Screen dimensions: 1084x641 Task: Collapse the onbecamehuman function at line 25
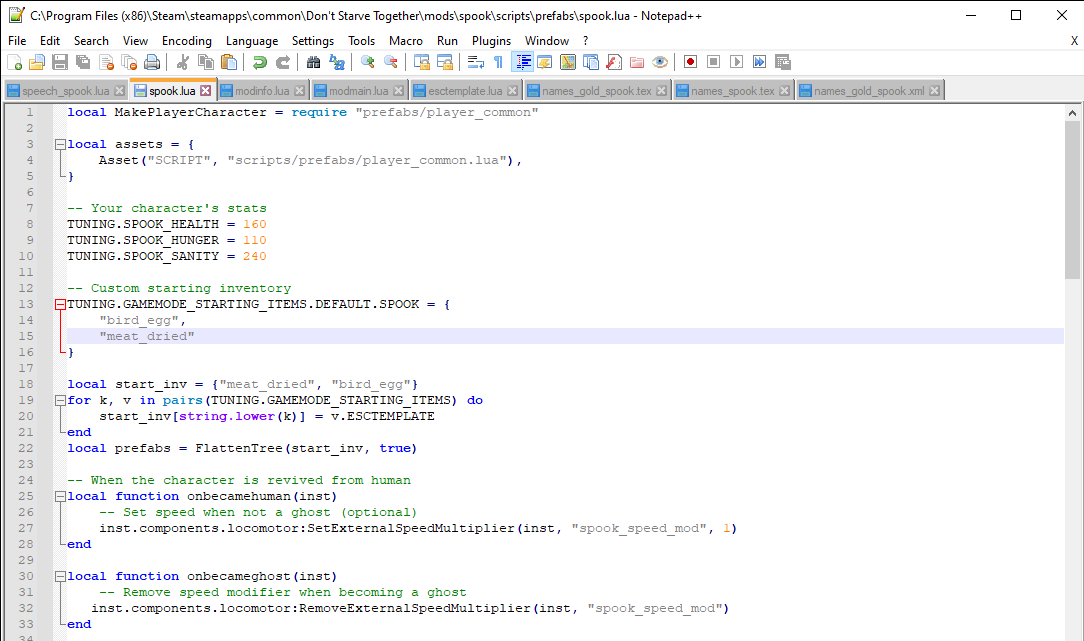60,497
